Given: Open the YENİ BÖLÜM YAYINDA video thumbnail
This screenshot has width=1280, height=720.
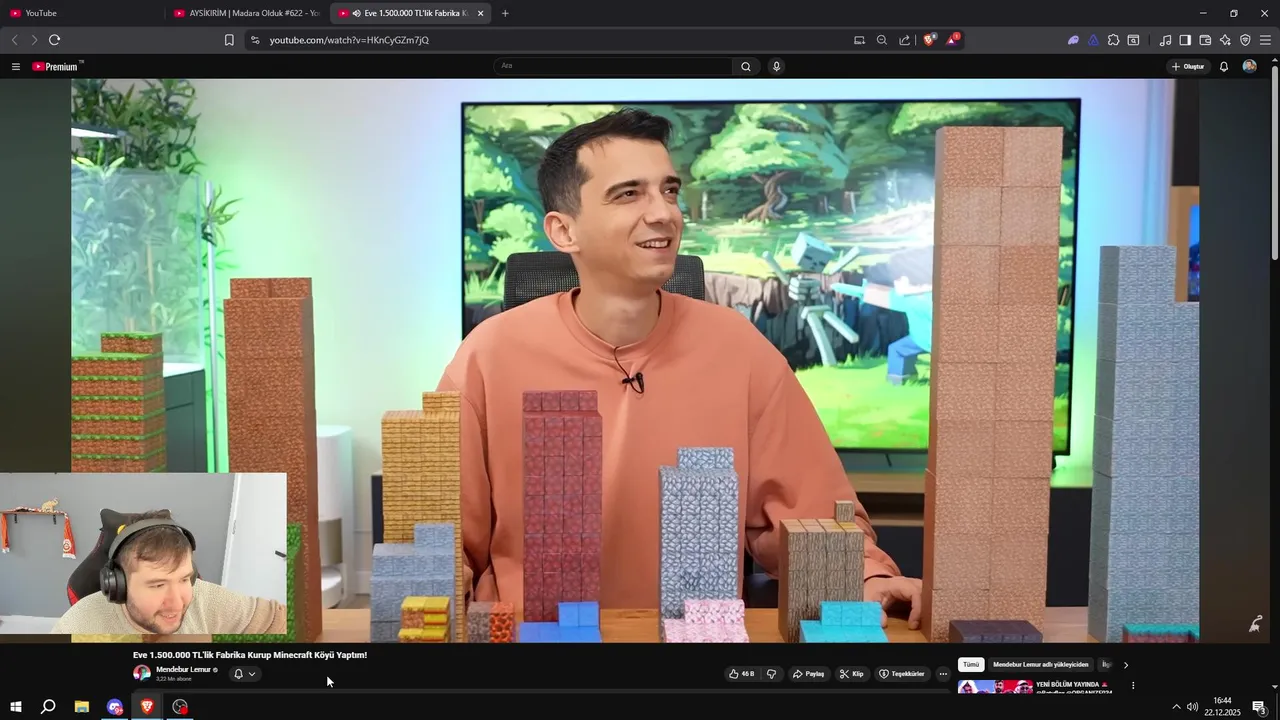Looking at the screenshot, I should pos(995,686).
